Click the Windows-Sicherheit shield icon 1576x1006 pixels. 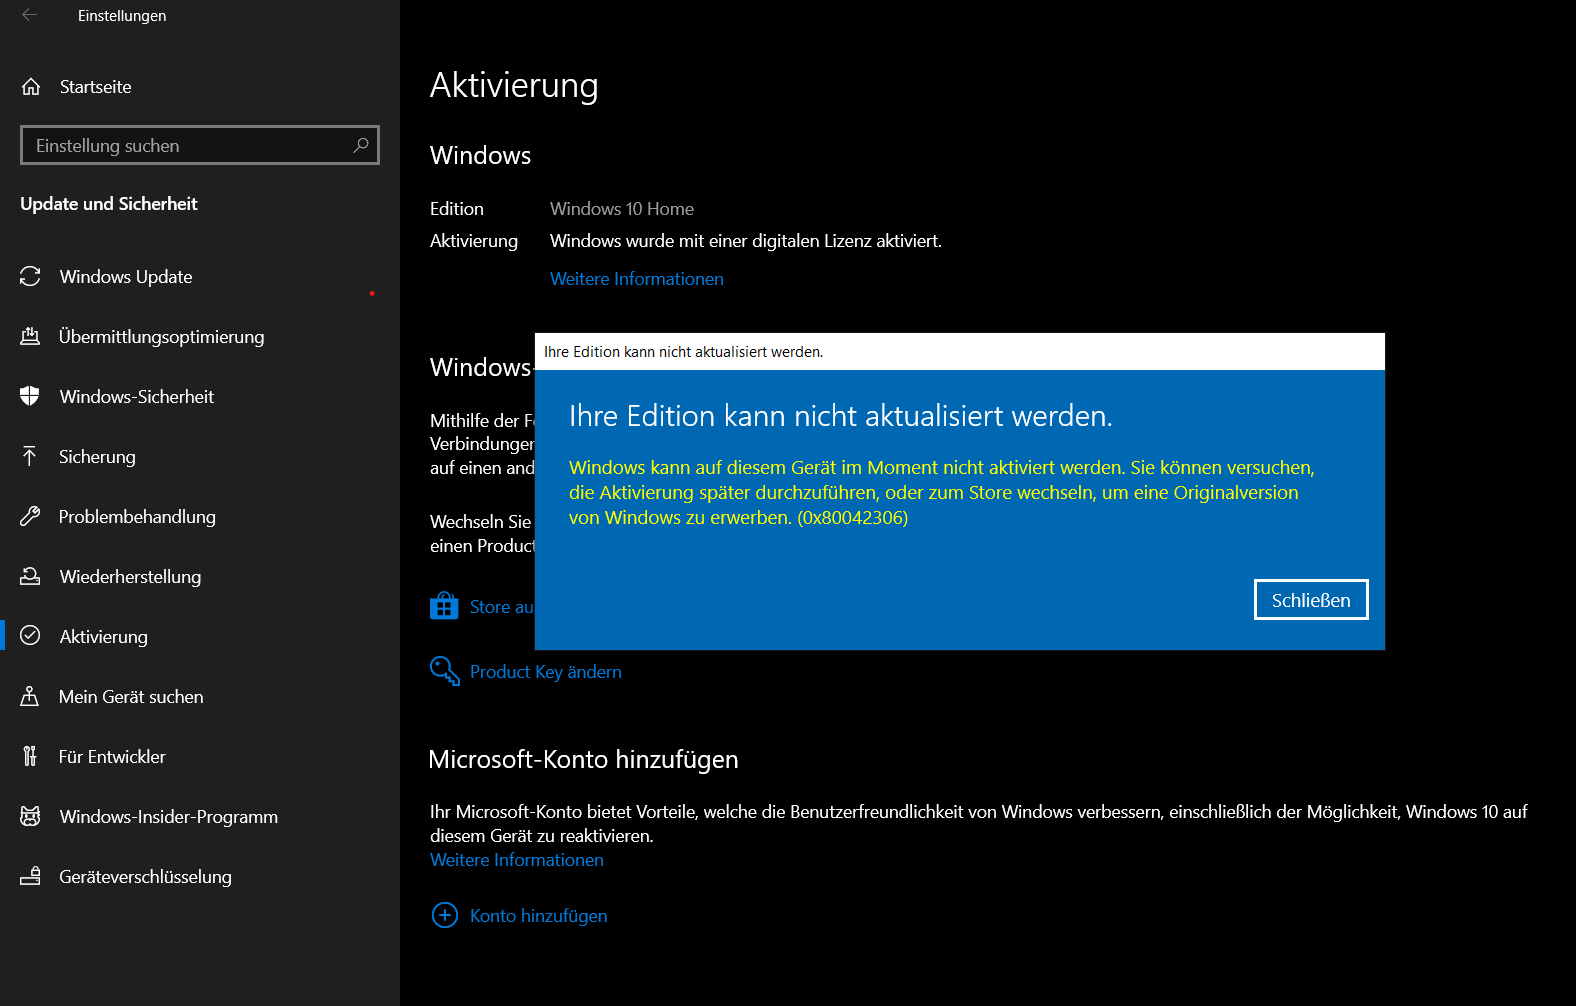30,396
